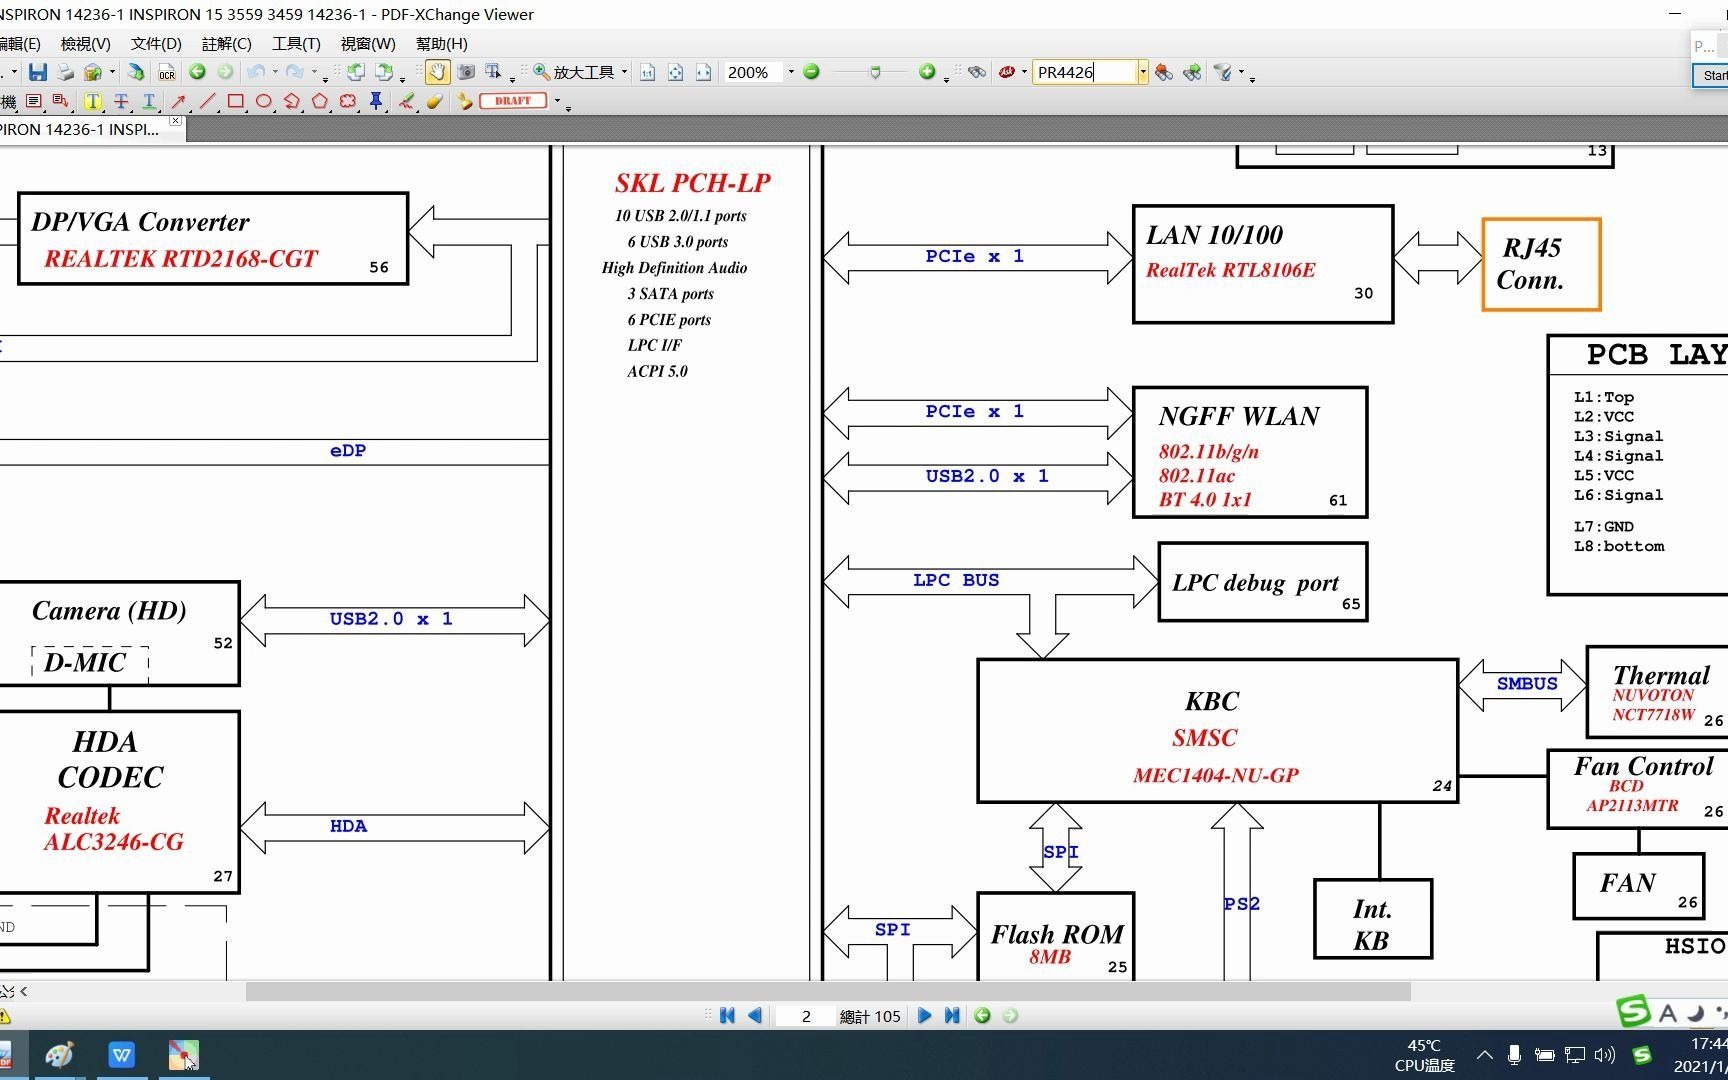The width and height of the screenshot is (1728, 1080).
Task: Print the document using the printer icon
Action: tap(65, 72)
